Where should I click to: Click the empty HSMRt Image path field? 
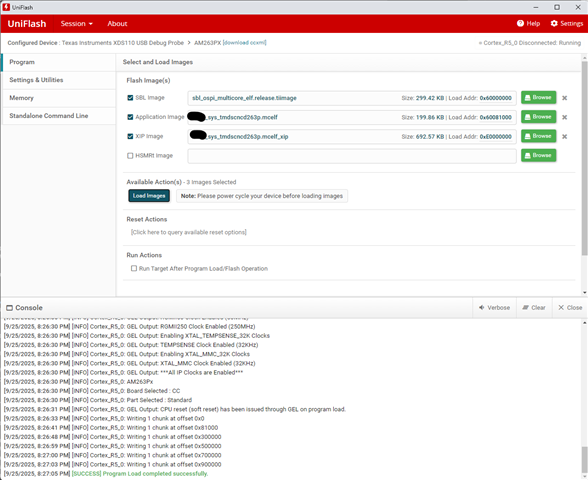tap(352, 156)
